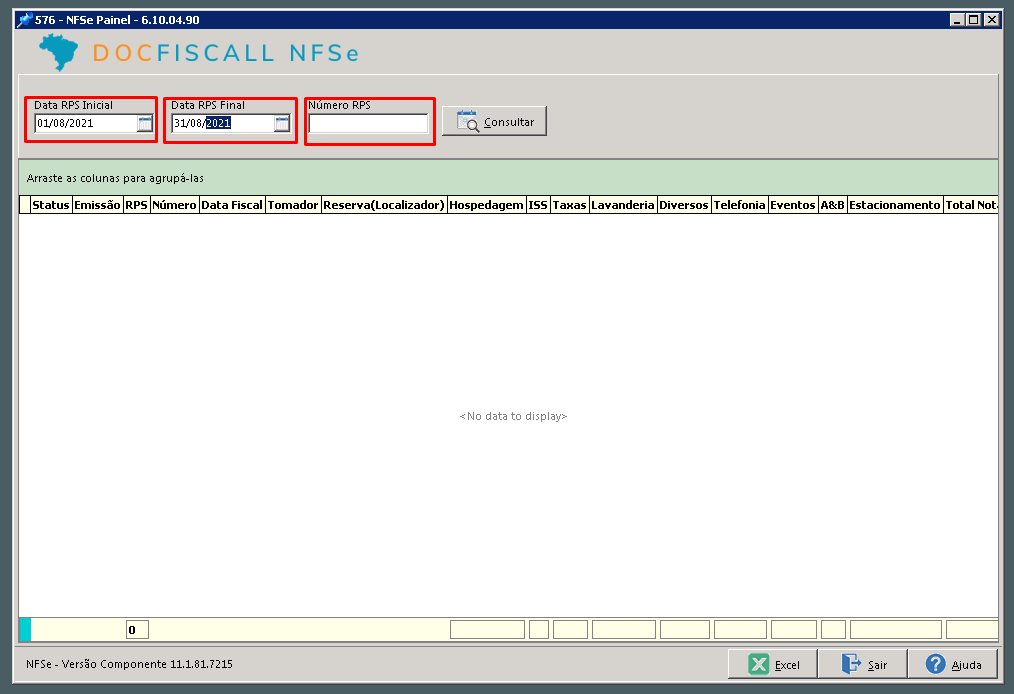Viewport: 1014px width, 694px height.
Task: Export results with the Excel button
Action: click(773, 664)
